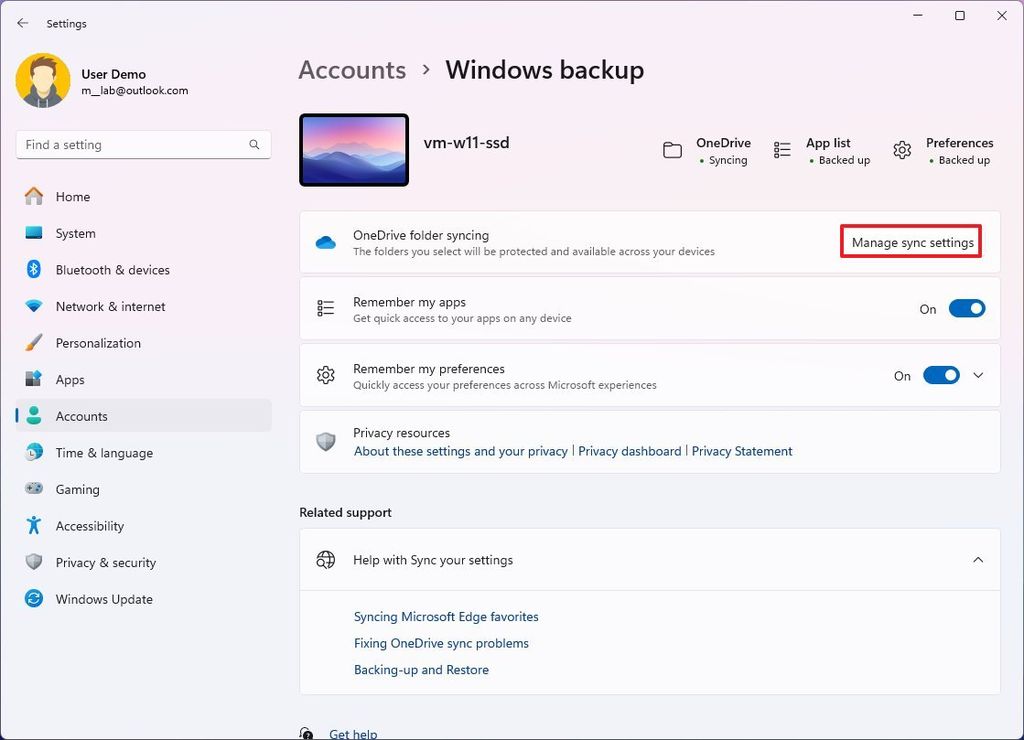Click the OneDrive syncing status icon
1024x740 pixels.
[674, 148]
